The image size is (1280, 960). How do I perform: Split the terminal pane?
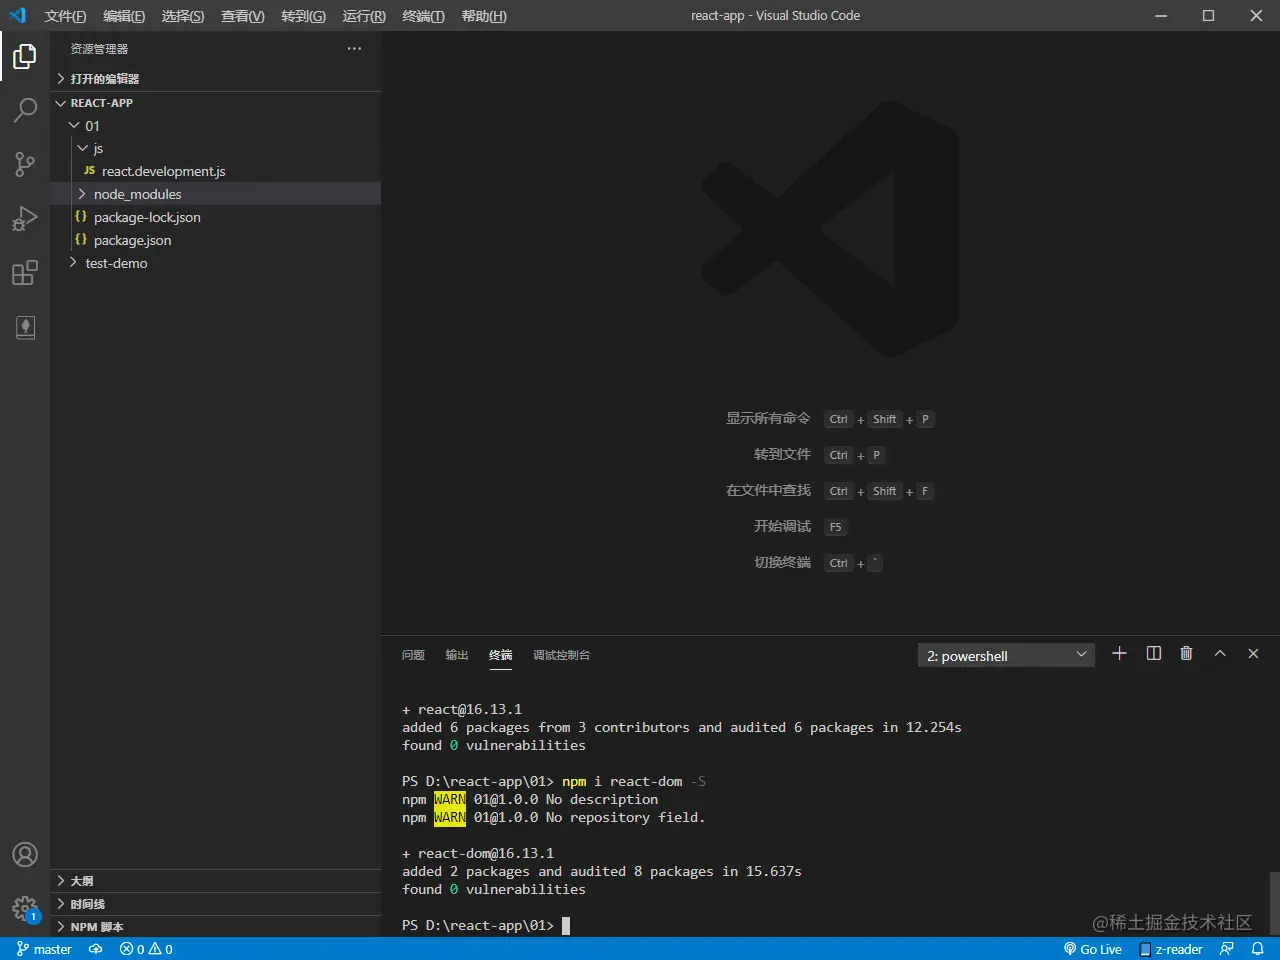(1153, 654)
